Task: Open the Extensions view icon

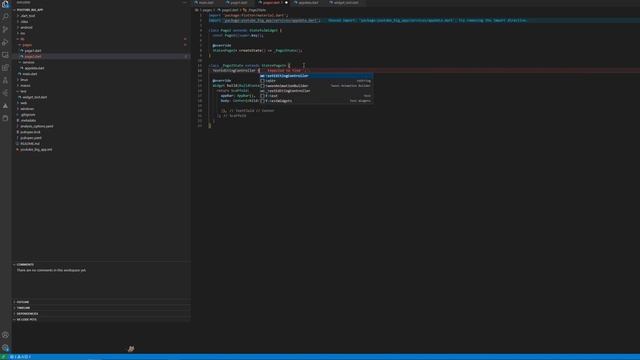Action: [x=5, y=68]
